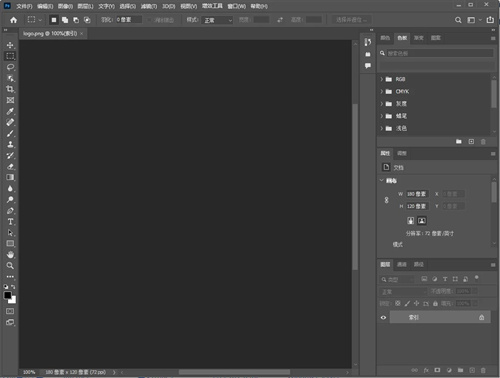Screen dimensions: 500x378
Task: Click Delete layer trash icon in Layers panel
Action: [483, 370]
